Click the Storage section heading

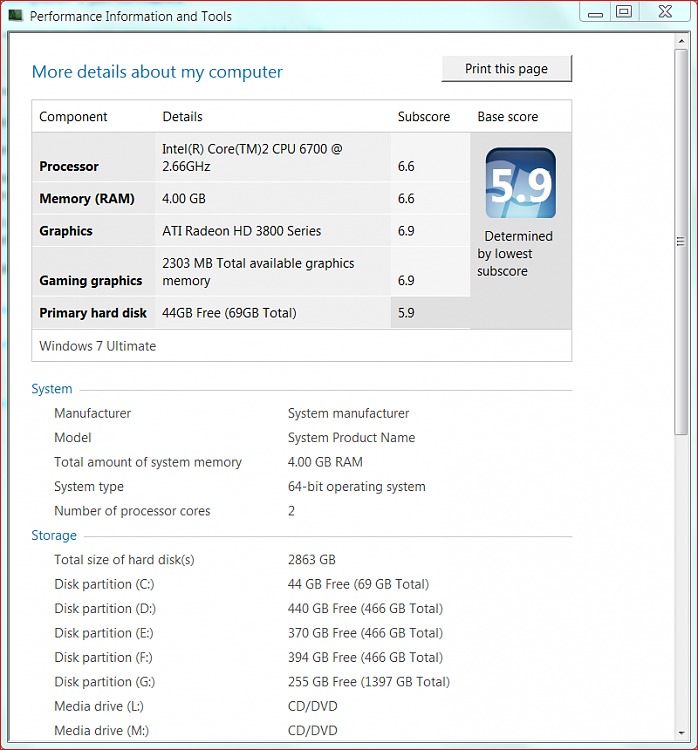click(54, 535)
